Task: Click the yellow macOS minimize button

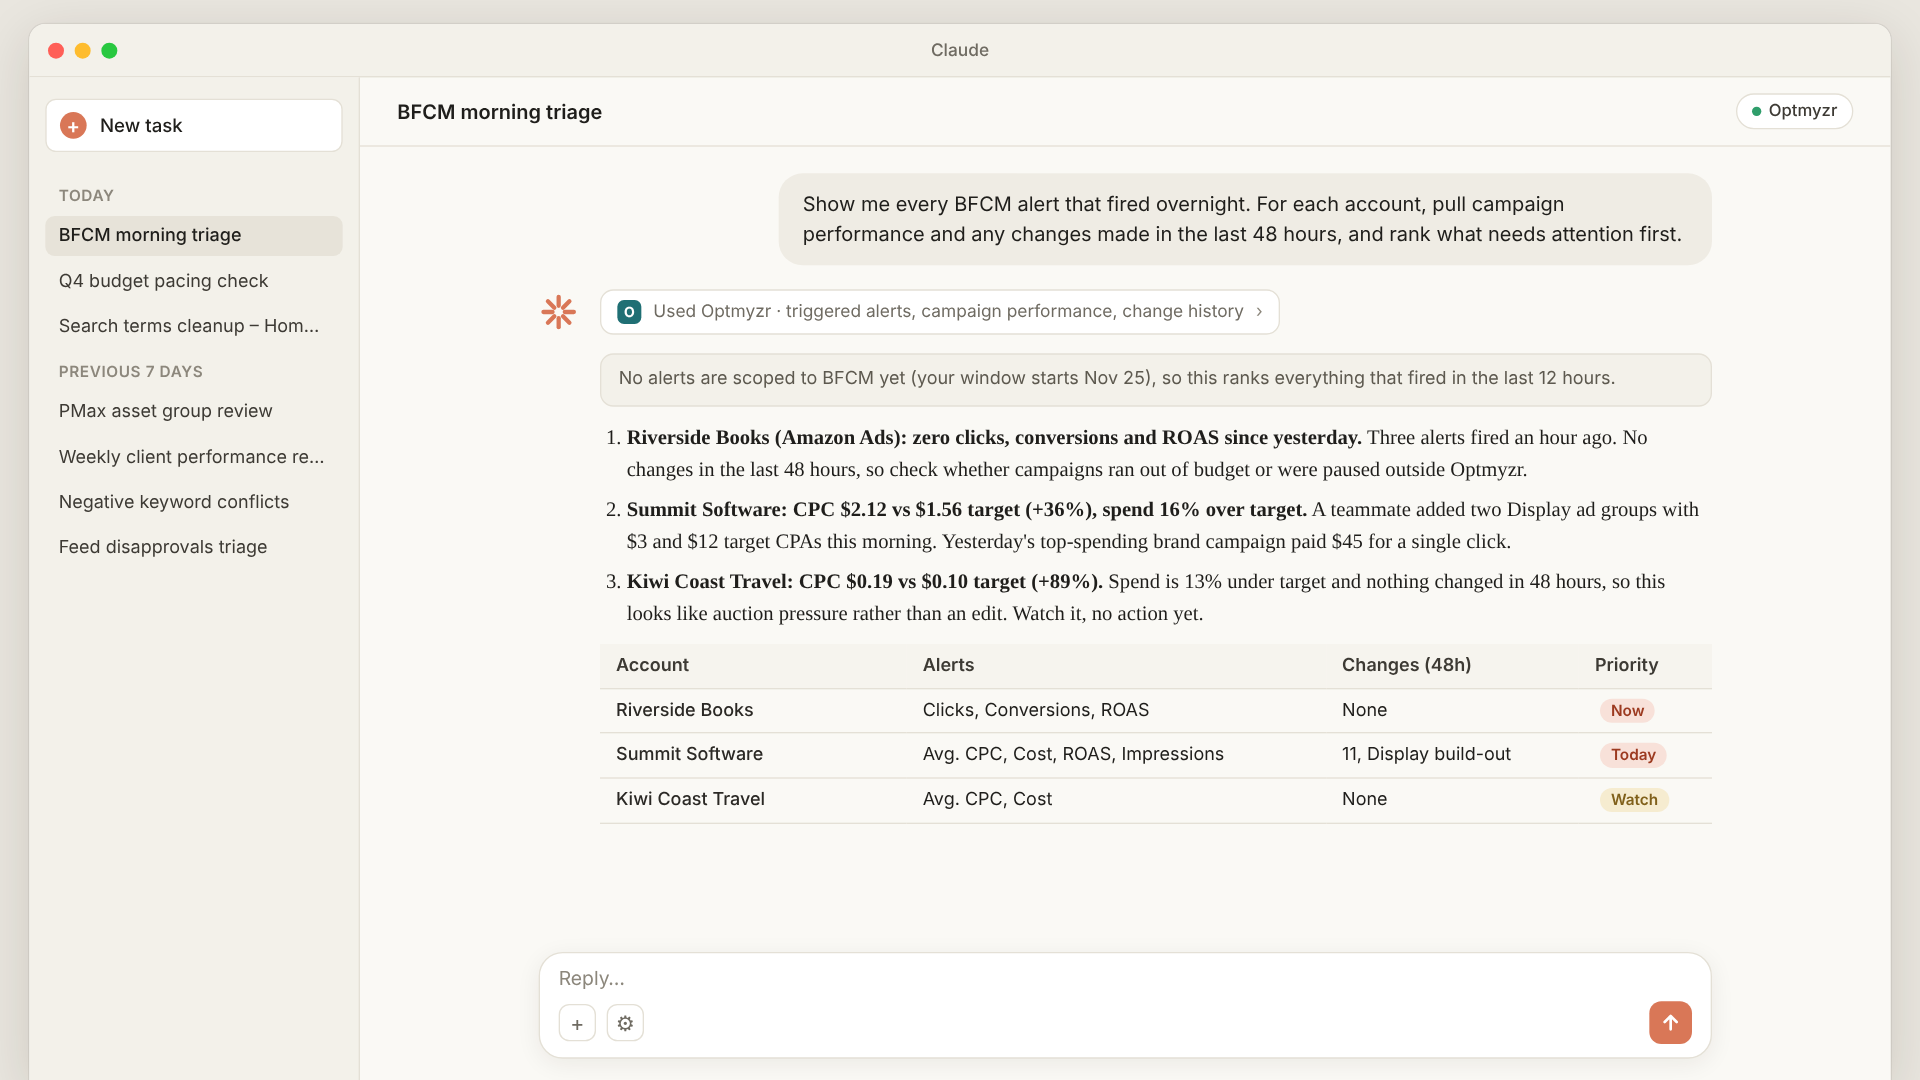Action: pos(82,51)
